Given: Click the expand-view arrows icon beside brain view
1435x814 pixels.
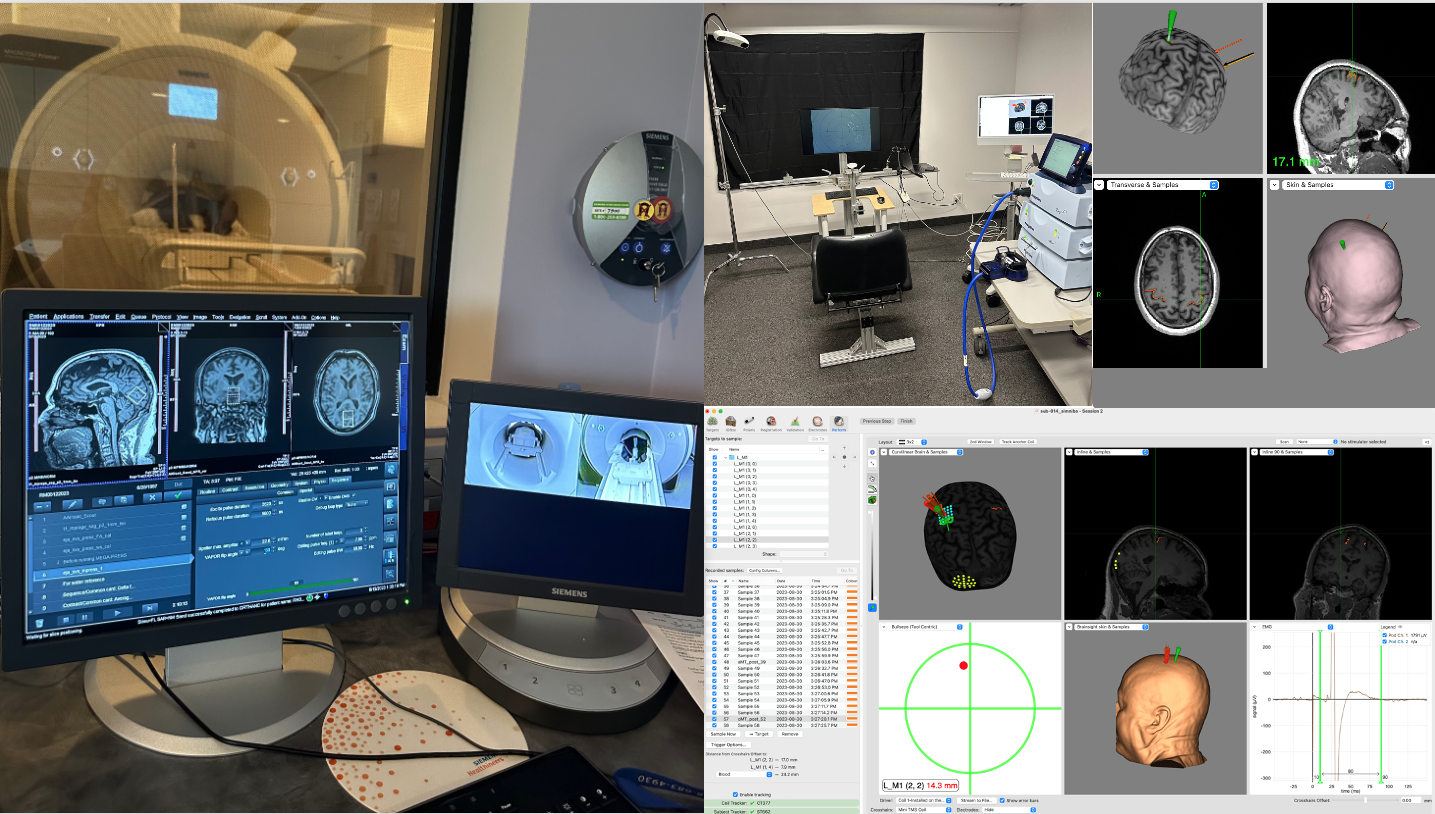Looking at the screenshot, I should (872, 463).
